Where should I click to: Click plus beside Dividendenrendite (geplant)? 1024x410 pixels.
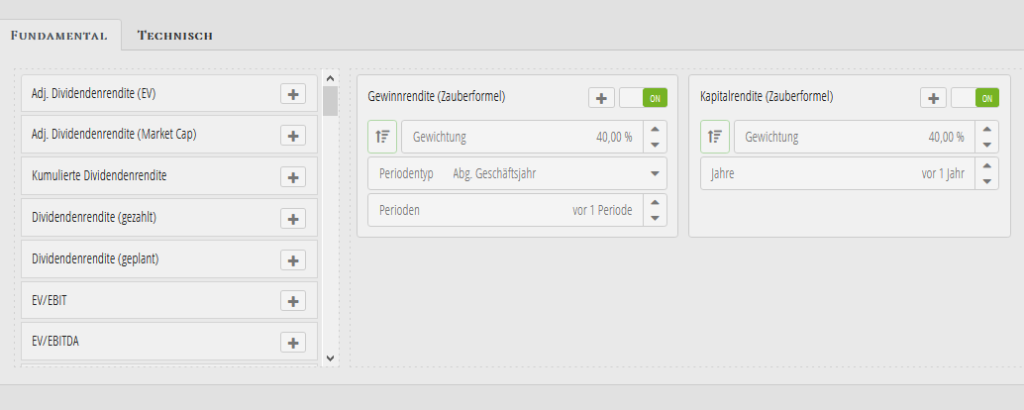tap(293, 260)
